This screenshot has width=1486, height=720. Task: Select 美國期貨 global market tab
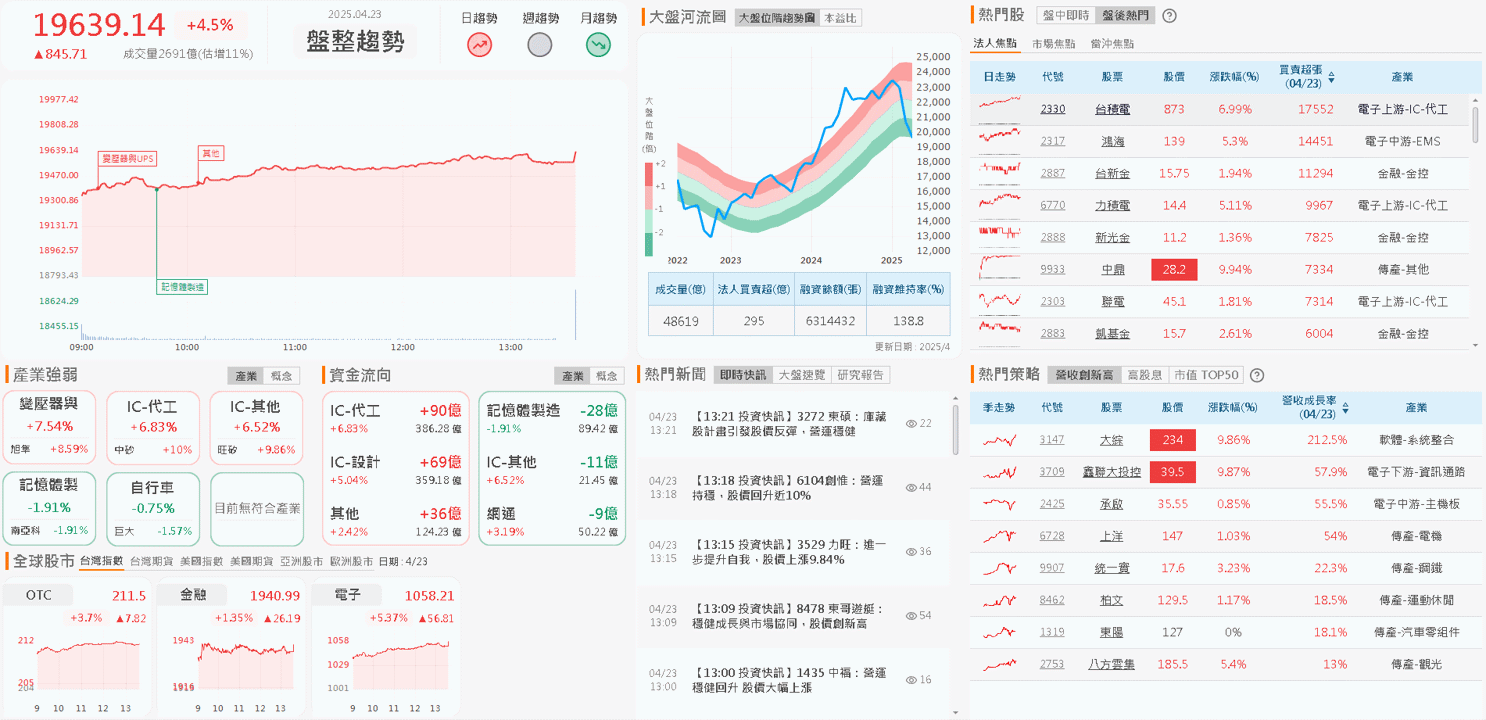(252, 562)
